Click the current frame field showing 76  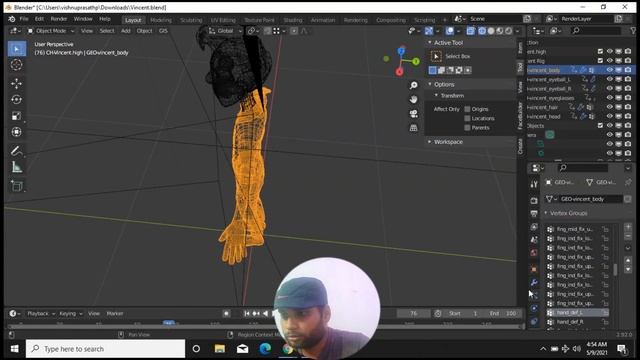(x=414, y=313)
